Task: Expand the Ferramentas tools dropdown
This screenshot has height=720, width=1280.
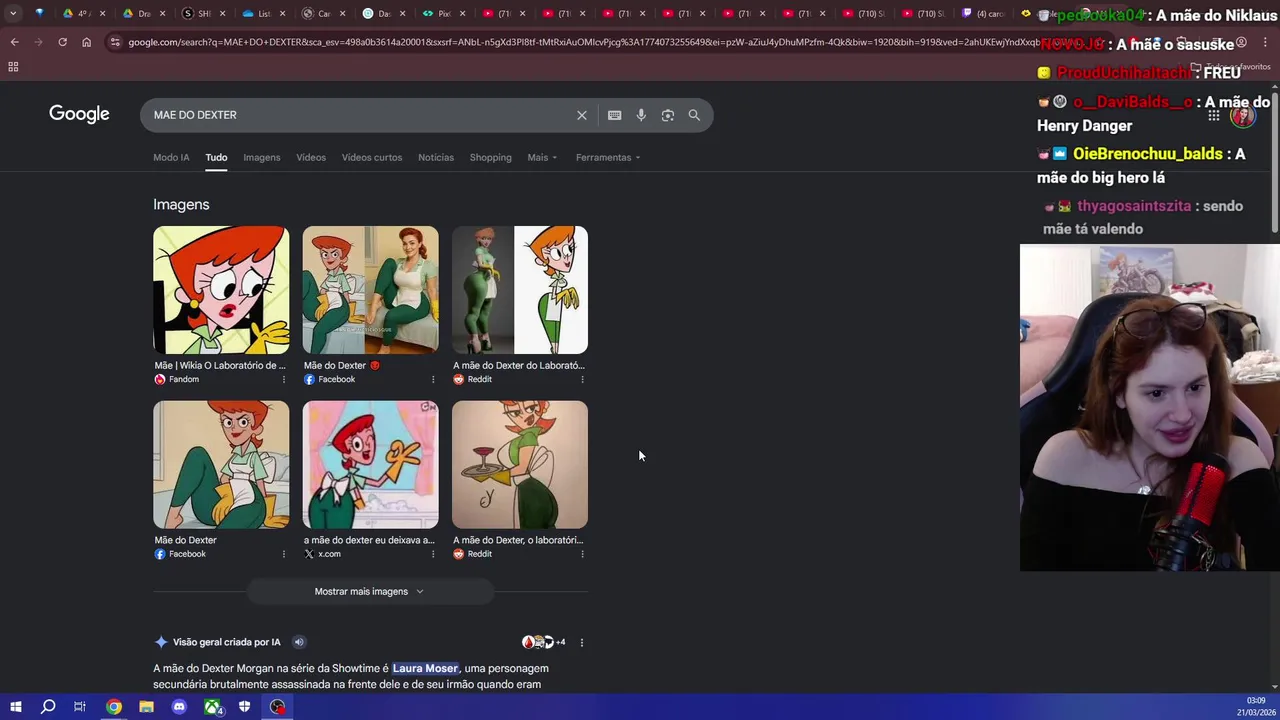Action: click(x=608, y=157)
